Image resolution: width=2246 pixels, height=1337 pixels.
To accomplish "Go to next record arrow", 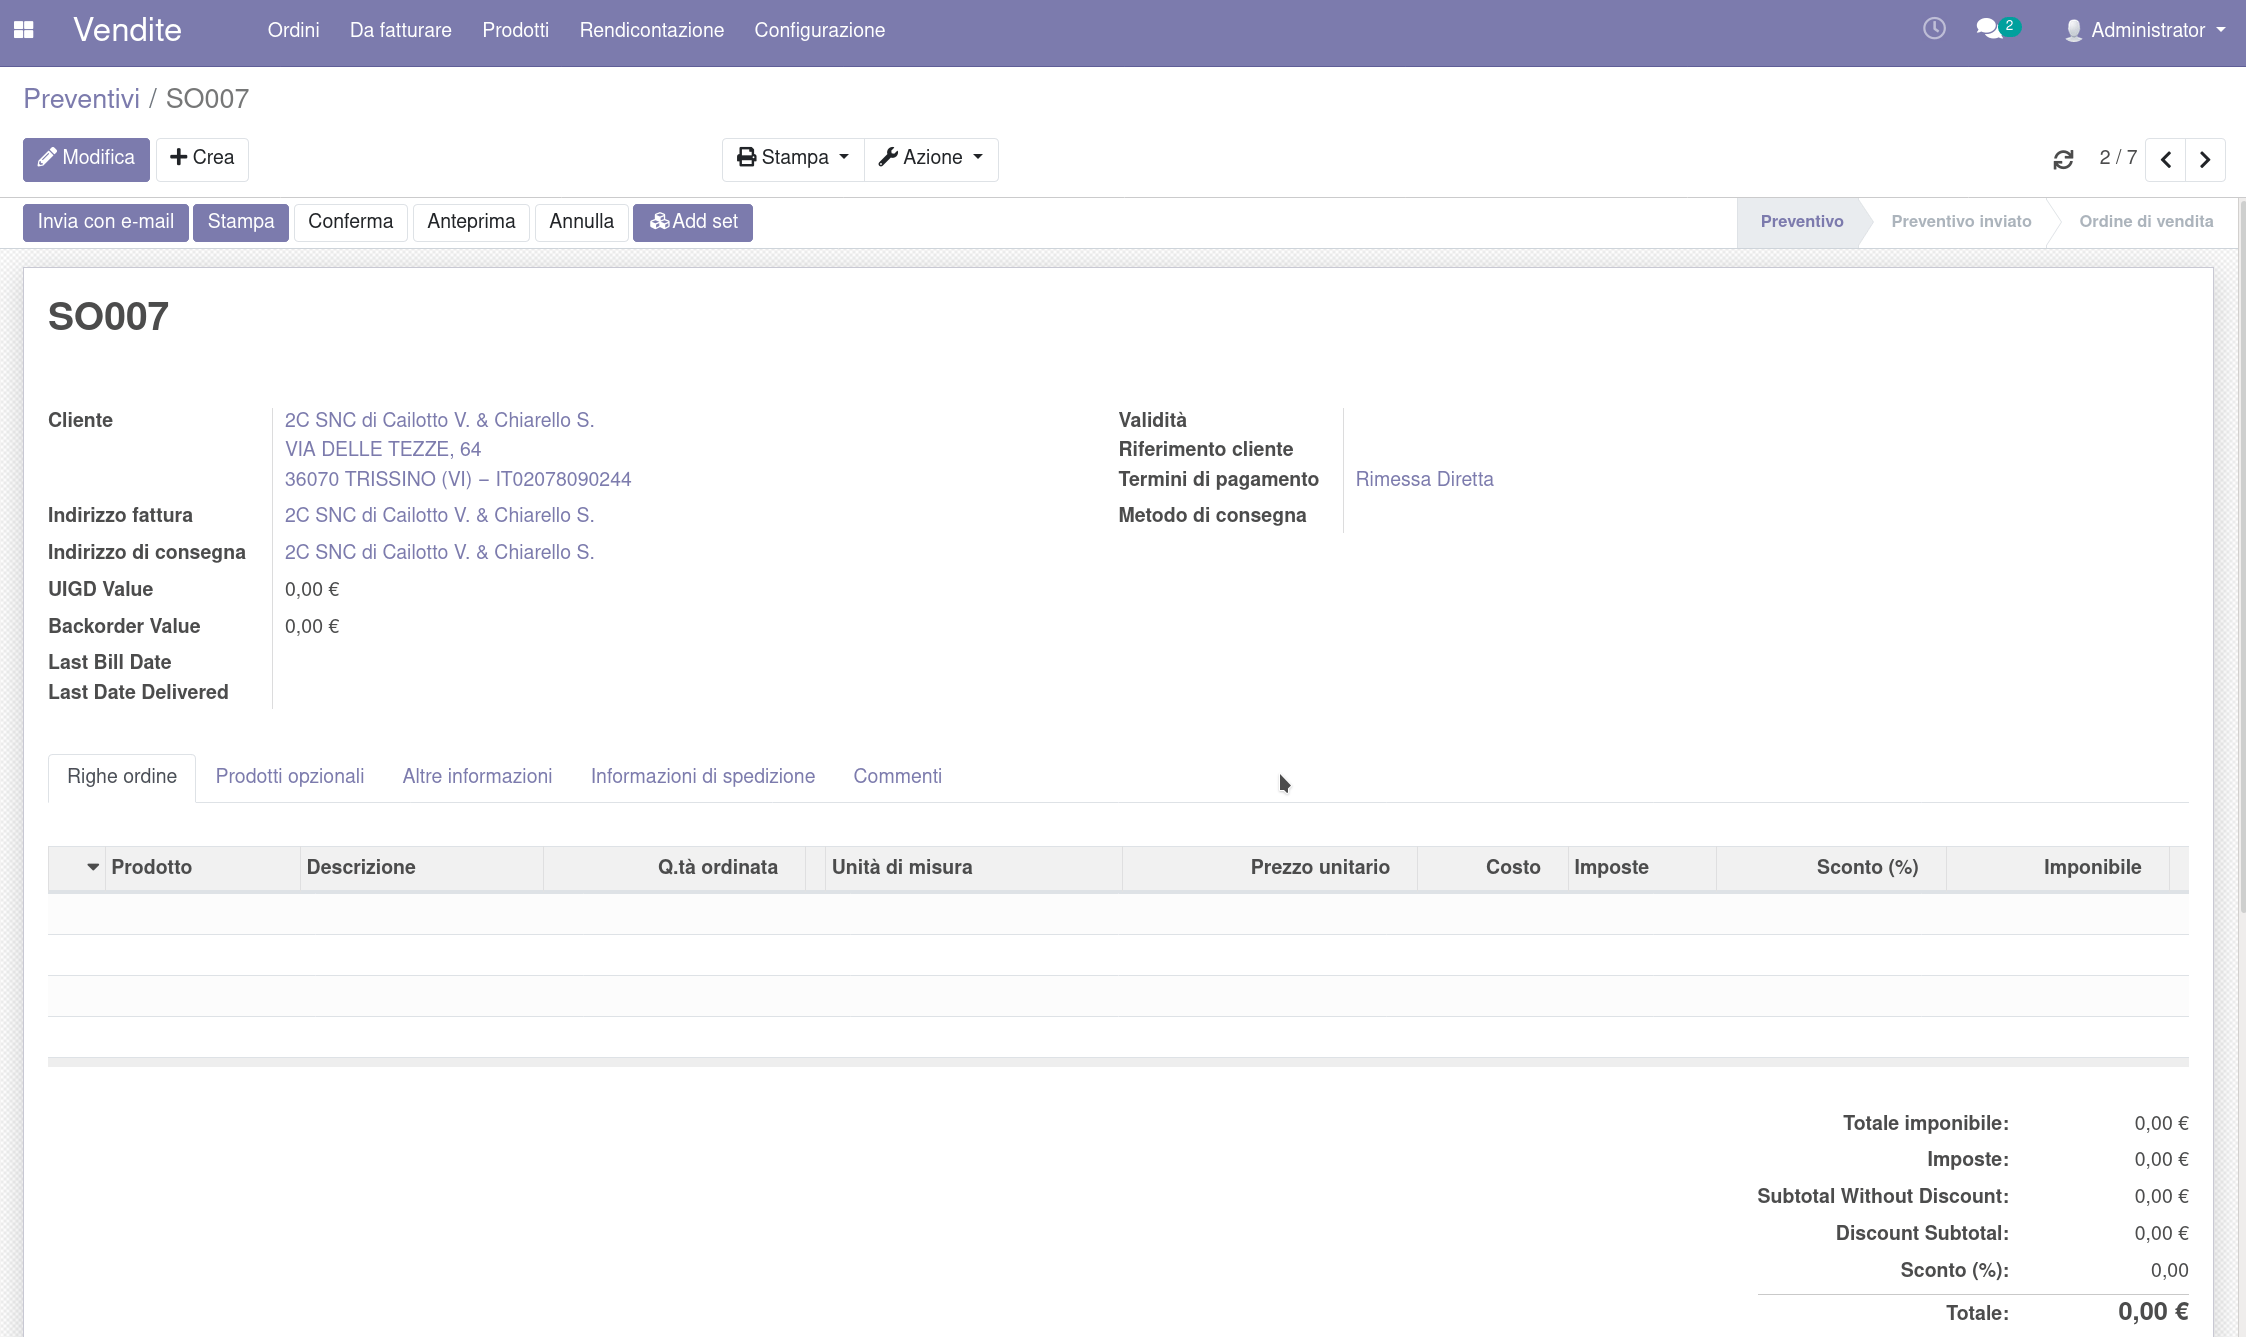I will coord(2205,159).
